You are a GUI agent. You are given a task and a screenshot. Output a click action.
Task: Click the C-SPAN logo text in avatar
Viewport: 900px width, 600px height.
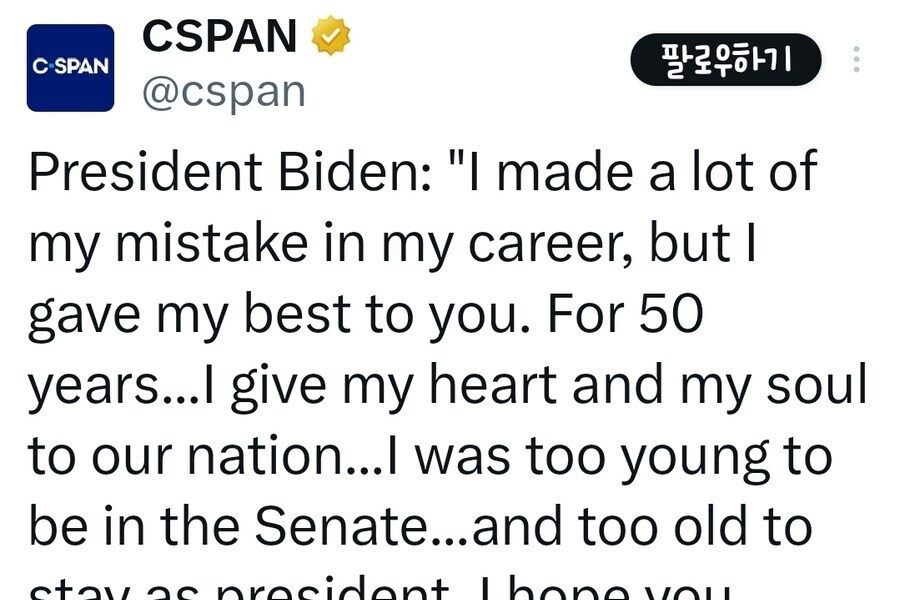tap(70, 67)
